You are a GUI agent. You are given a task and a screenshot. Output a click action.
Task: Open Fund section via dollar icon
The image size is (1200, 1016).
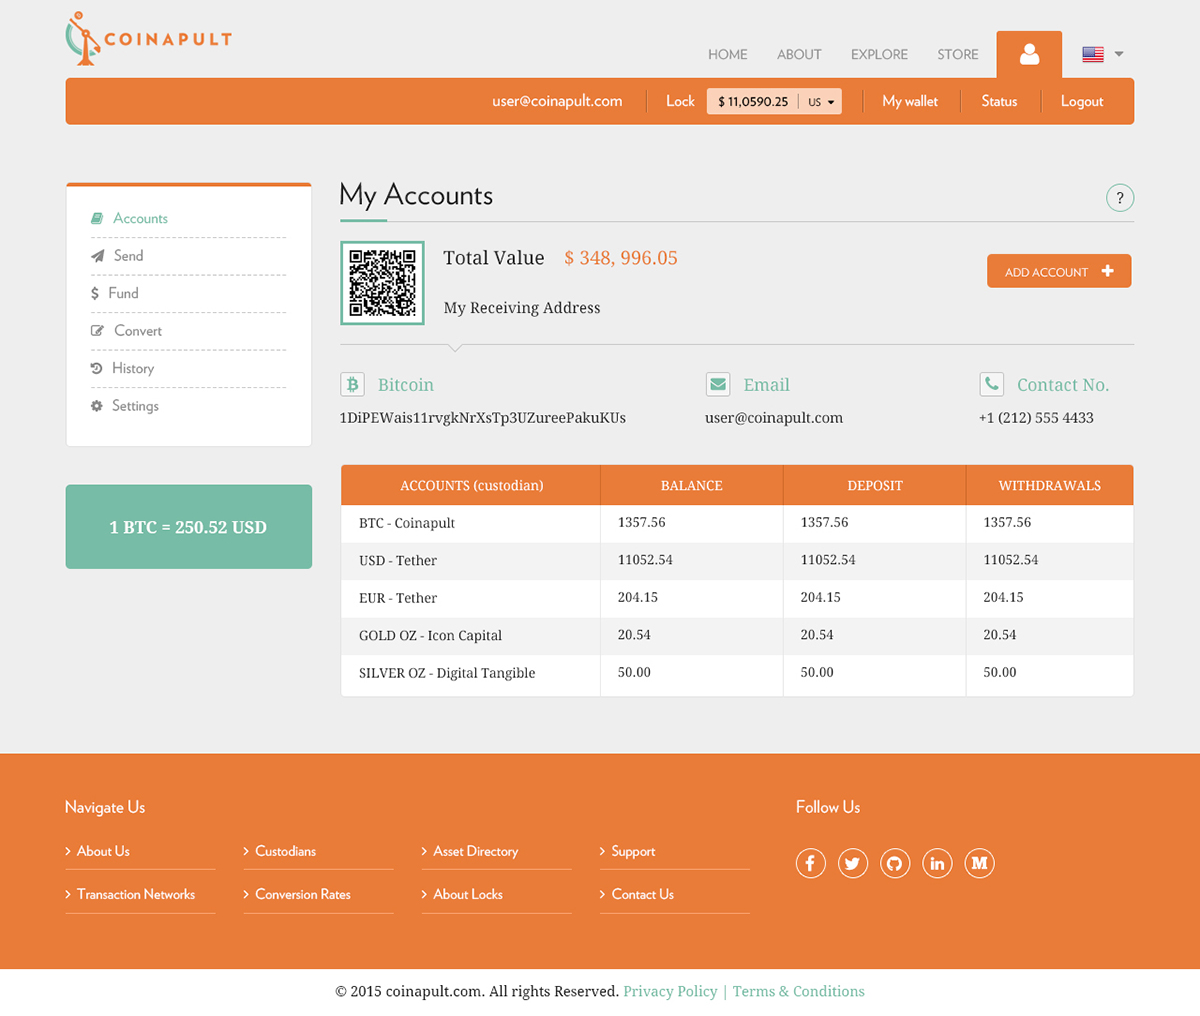(x=97, y=293)
